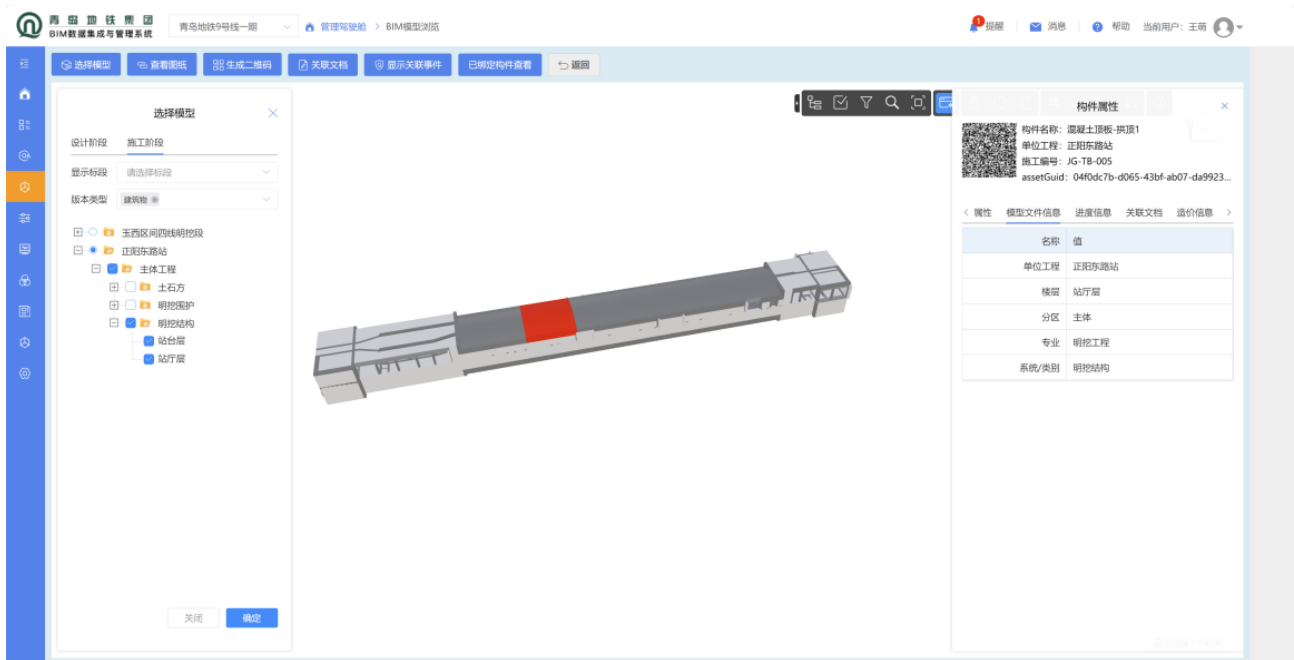Check the 土石方 checkbox
This screenshot has width=1294, height=660.
tap(131, 287)
